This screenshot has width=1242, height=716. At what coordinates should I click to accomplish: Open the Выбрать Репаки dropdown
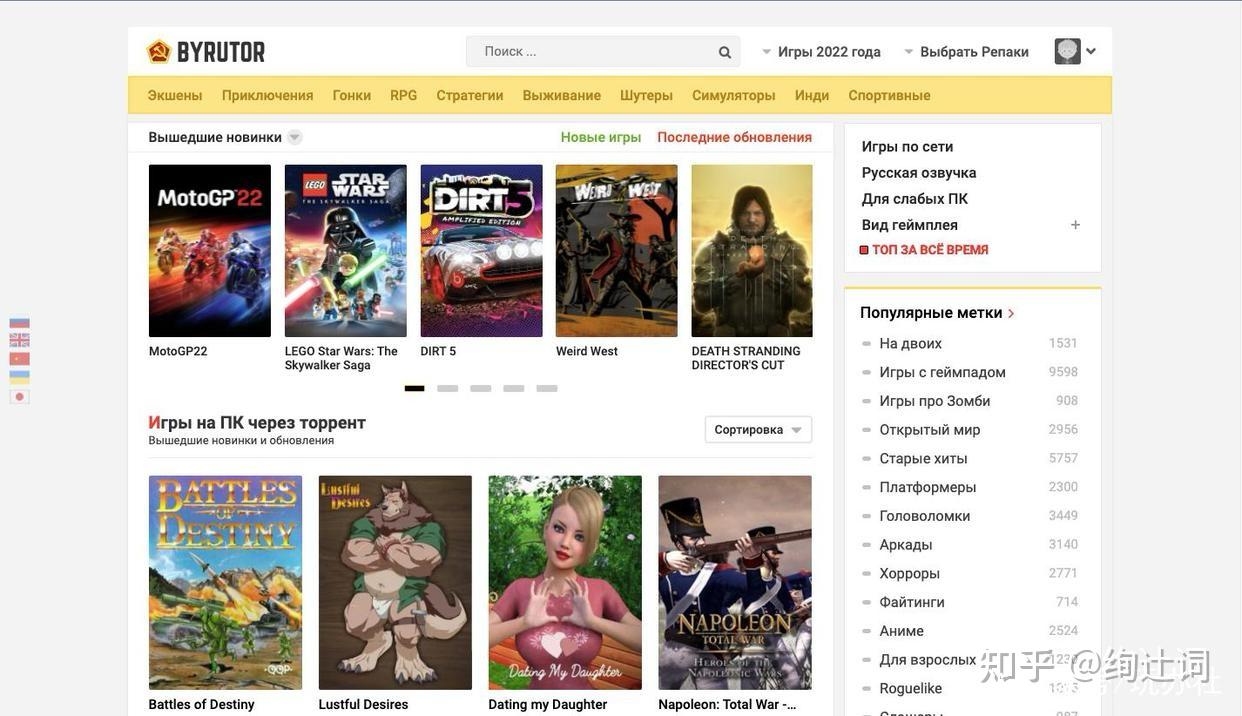click(x=966, y=52)
